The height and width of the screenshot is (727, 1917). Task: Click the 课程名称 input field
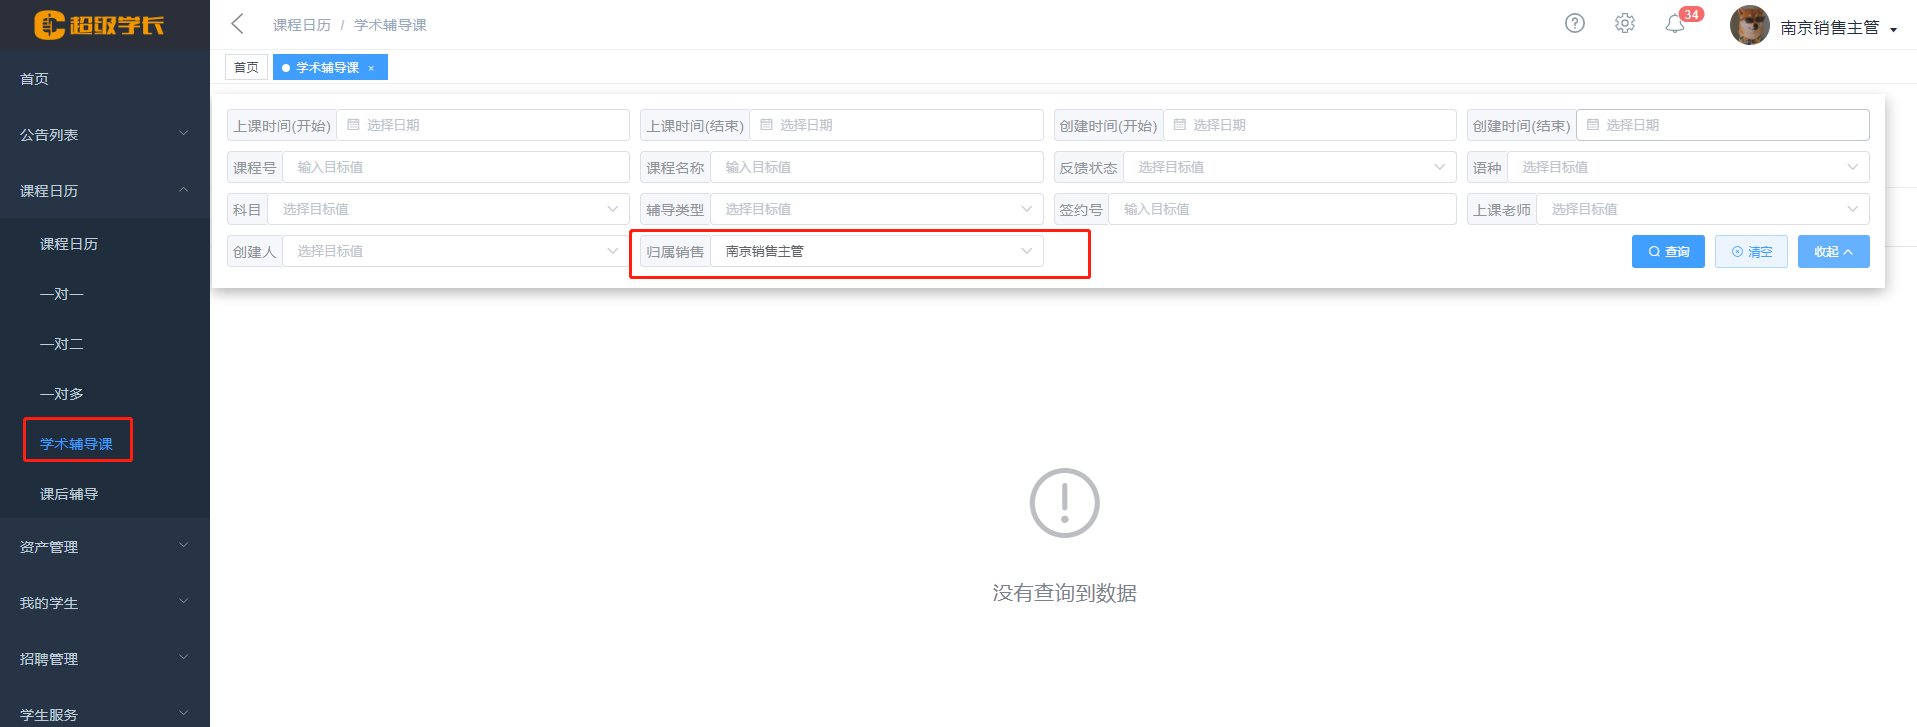pos(875,167)
